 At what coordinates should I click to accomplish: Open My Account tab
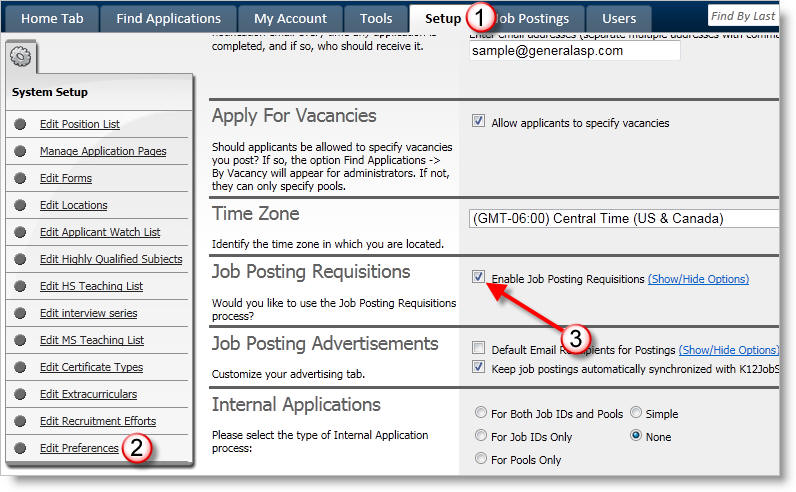(290, 19)
